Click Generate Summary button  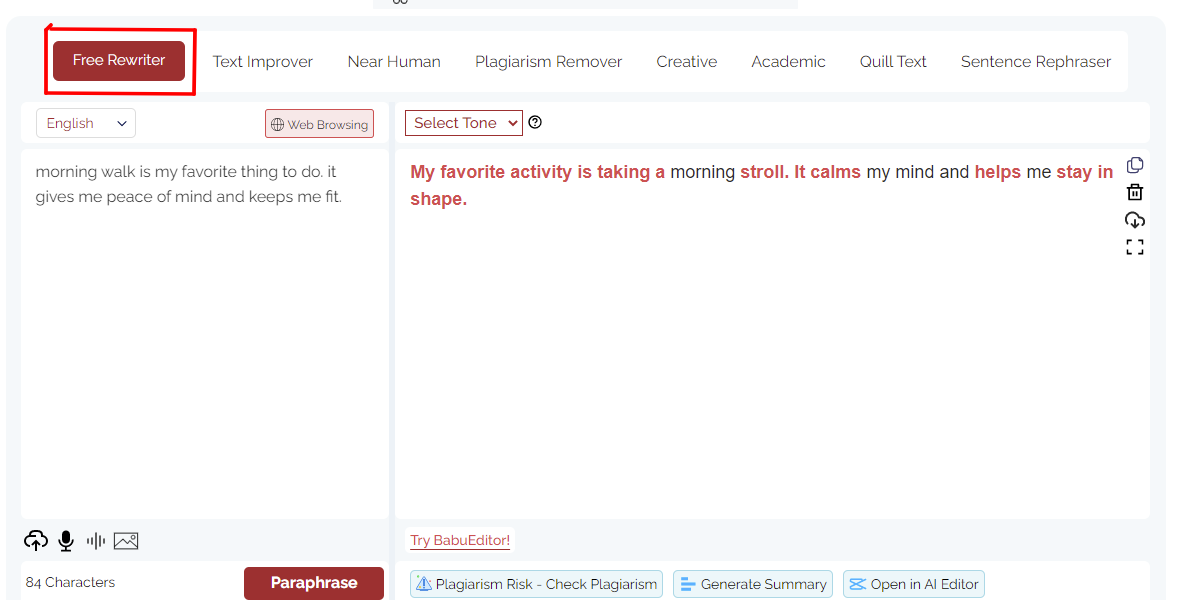[753, 584]
